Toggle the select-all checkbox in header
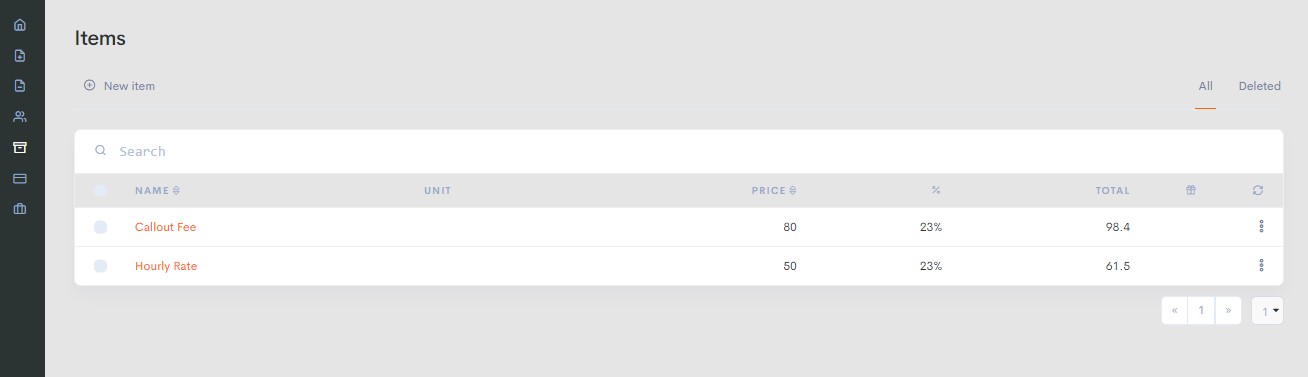 100,190
